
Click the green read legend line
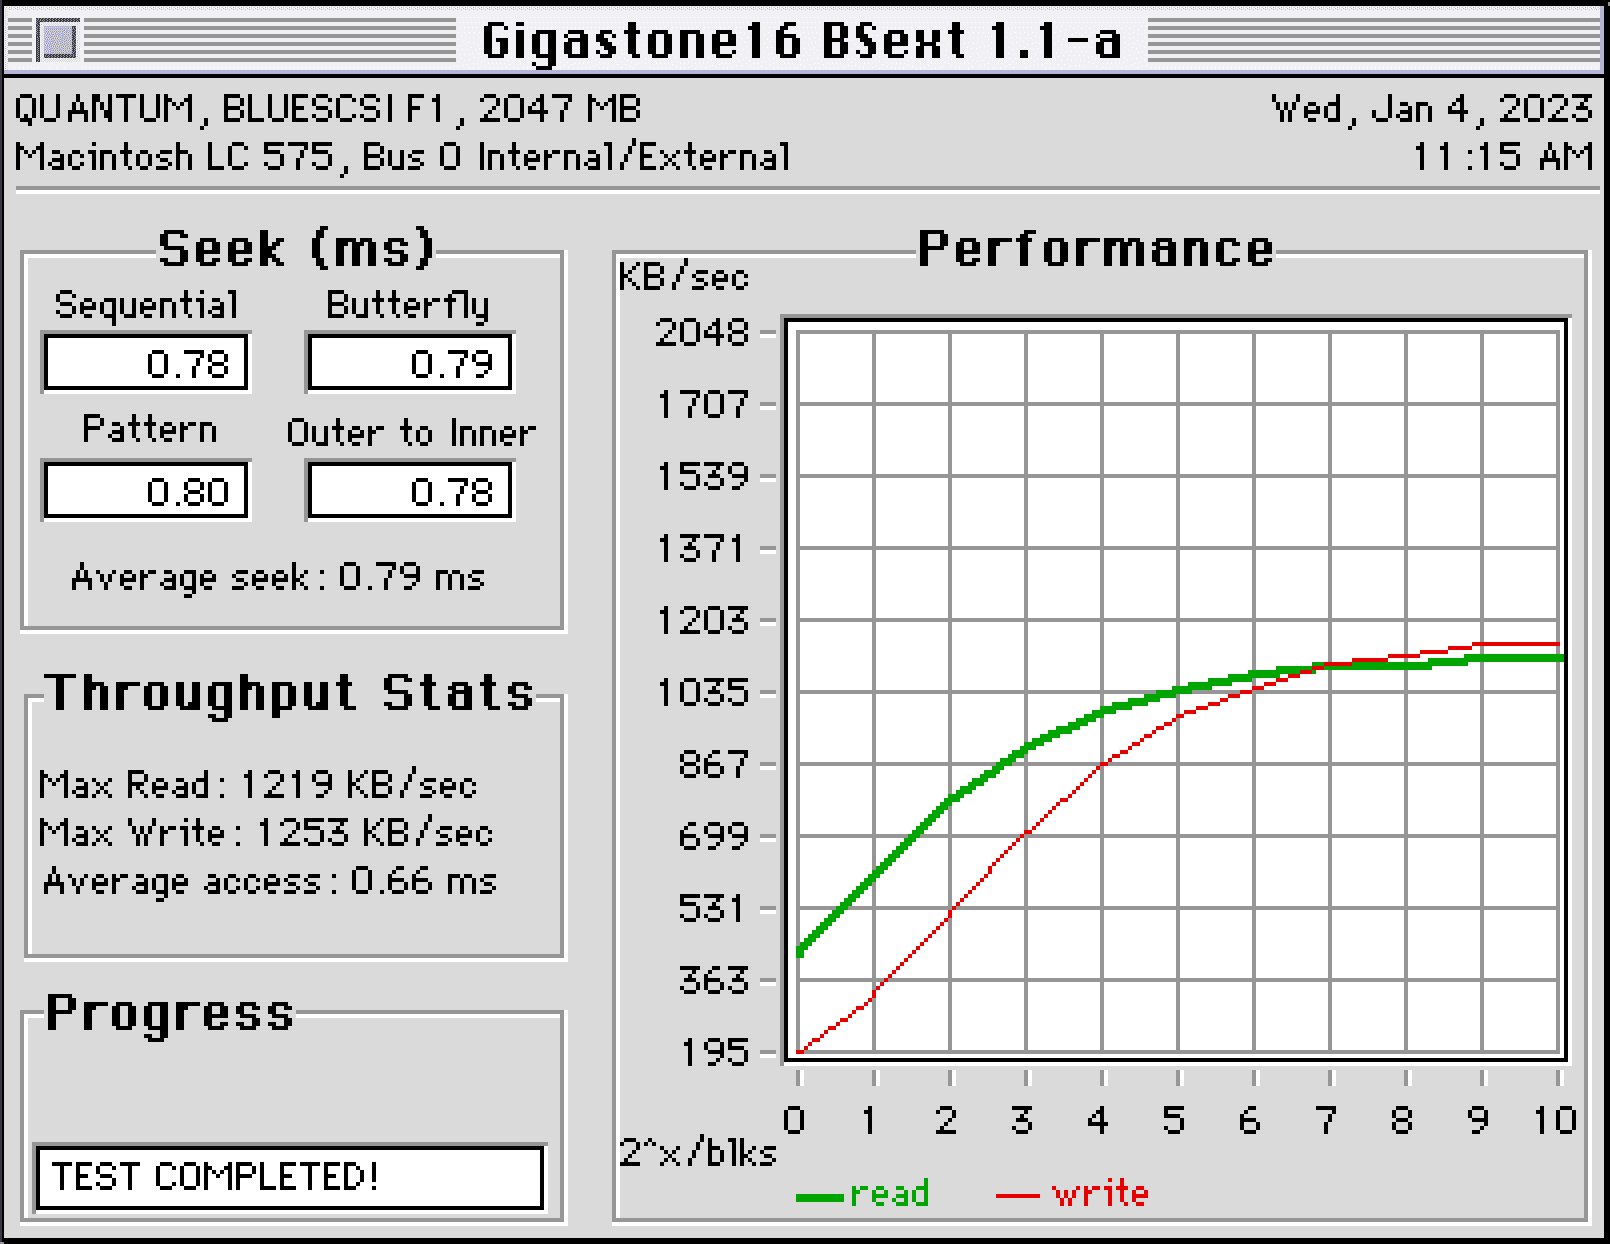(820, 1196)
